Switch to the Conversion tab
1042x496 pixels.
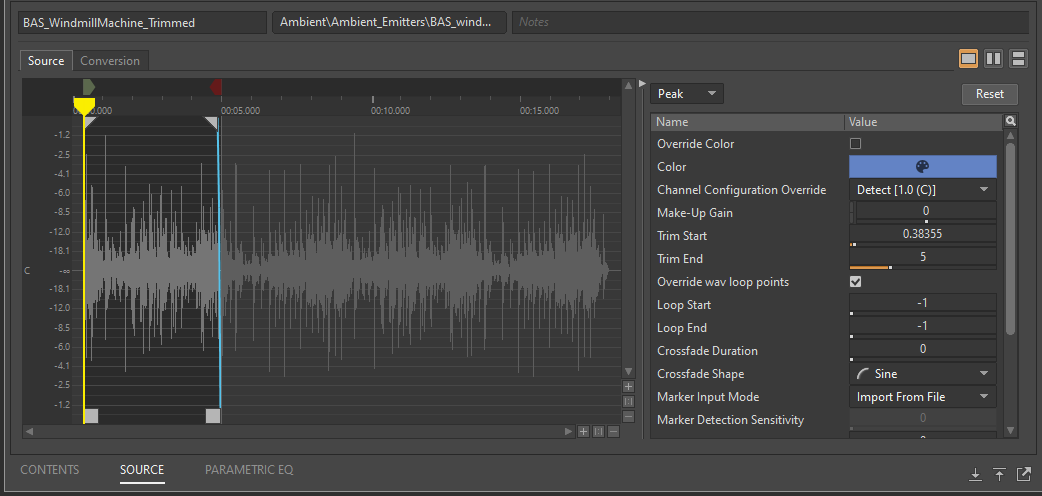click(x=110, y=61)
